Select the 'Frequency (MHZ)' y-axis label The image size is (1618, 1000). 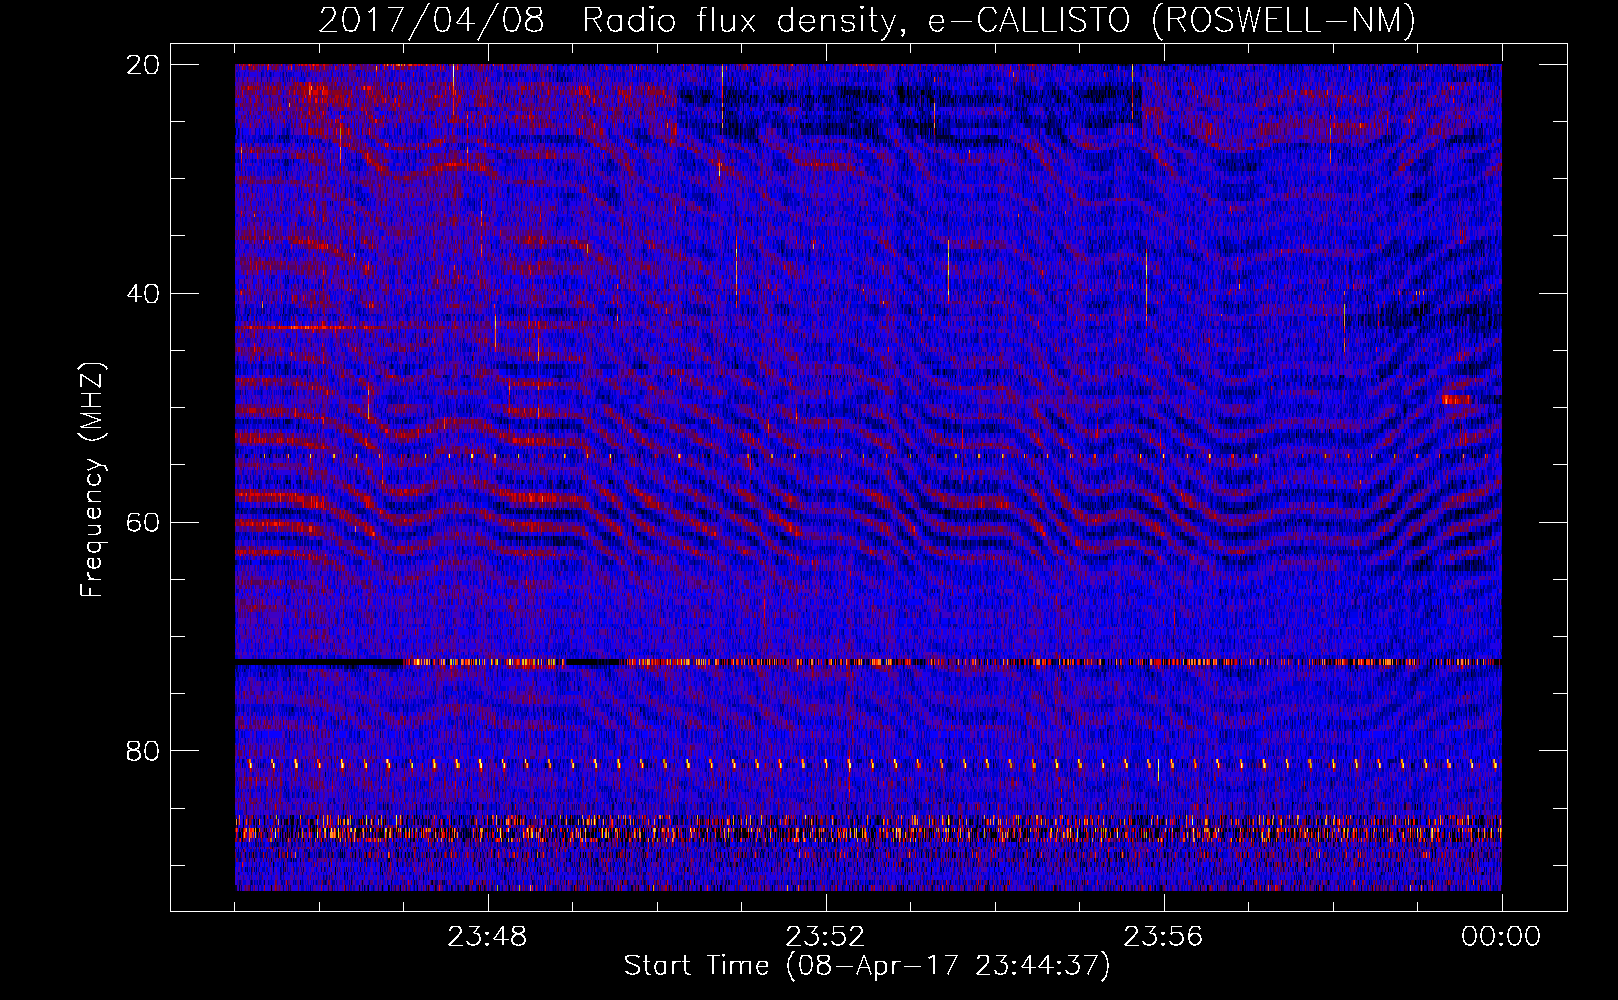click(x=91, y=480)
